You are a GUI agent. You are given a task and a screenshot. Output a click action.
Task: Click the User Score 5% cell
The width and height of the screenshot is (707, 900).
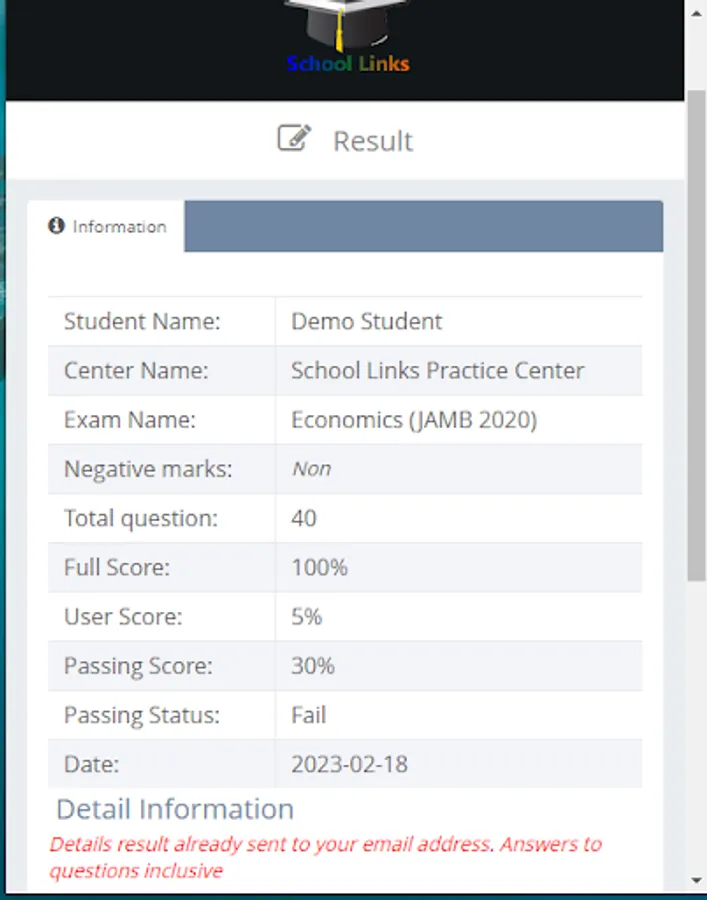[307, 617]
